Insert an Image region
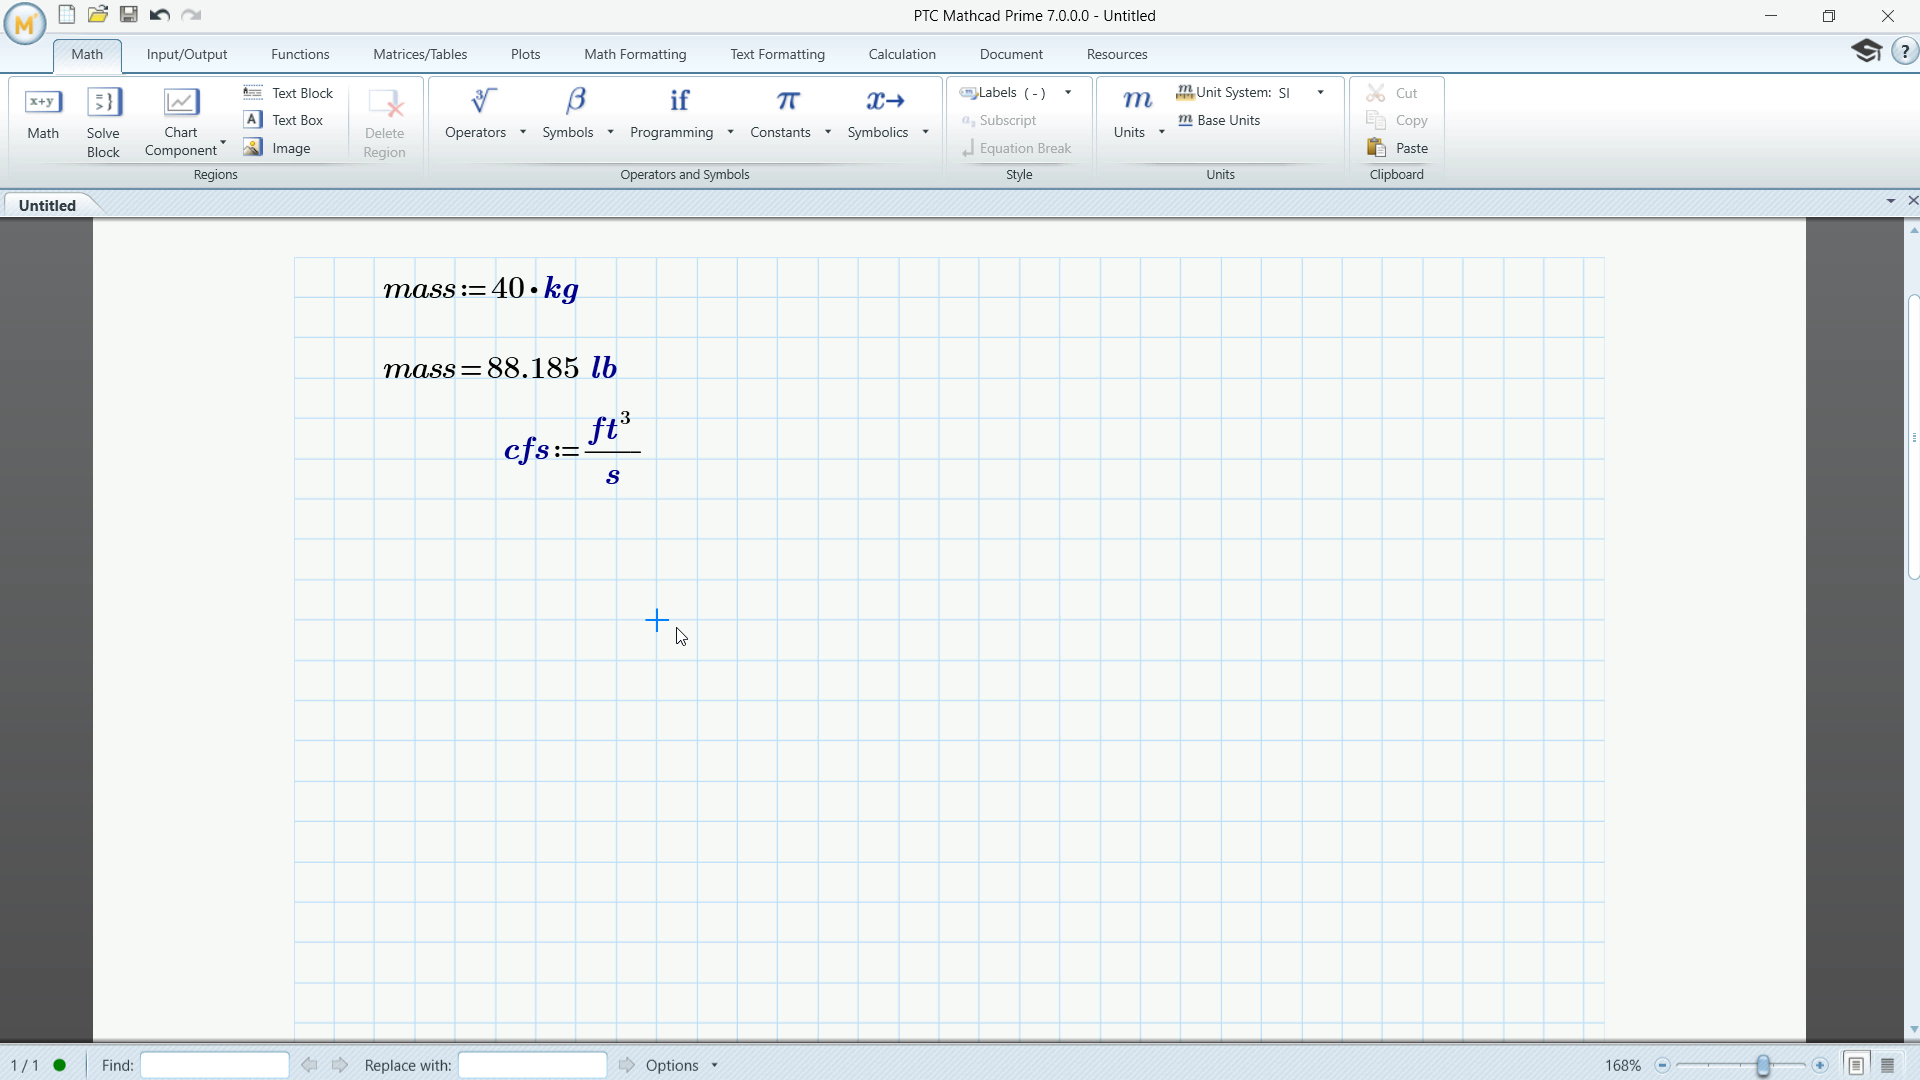Screen dimensions: 1920x1080 [277, 148]
